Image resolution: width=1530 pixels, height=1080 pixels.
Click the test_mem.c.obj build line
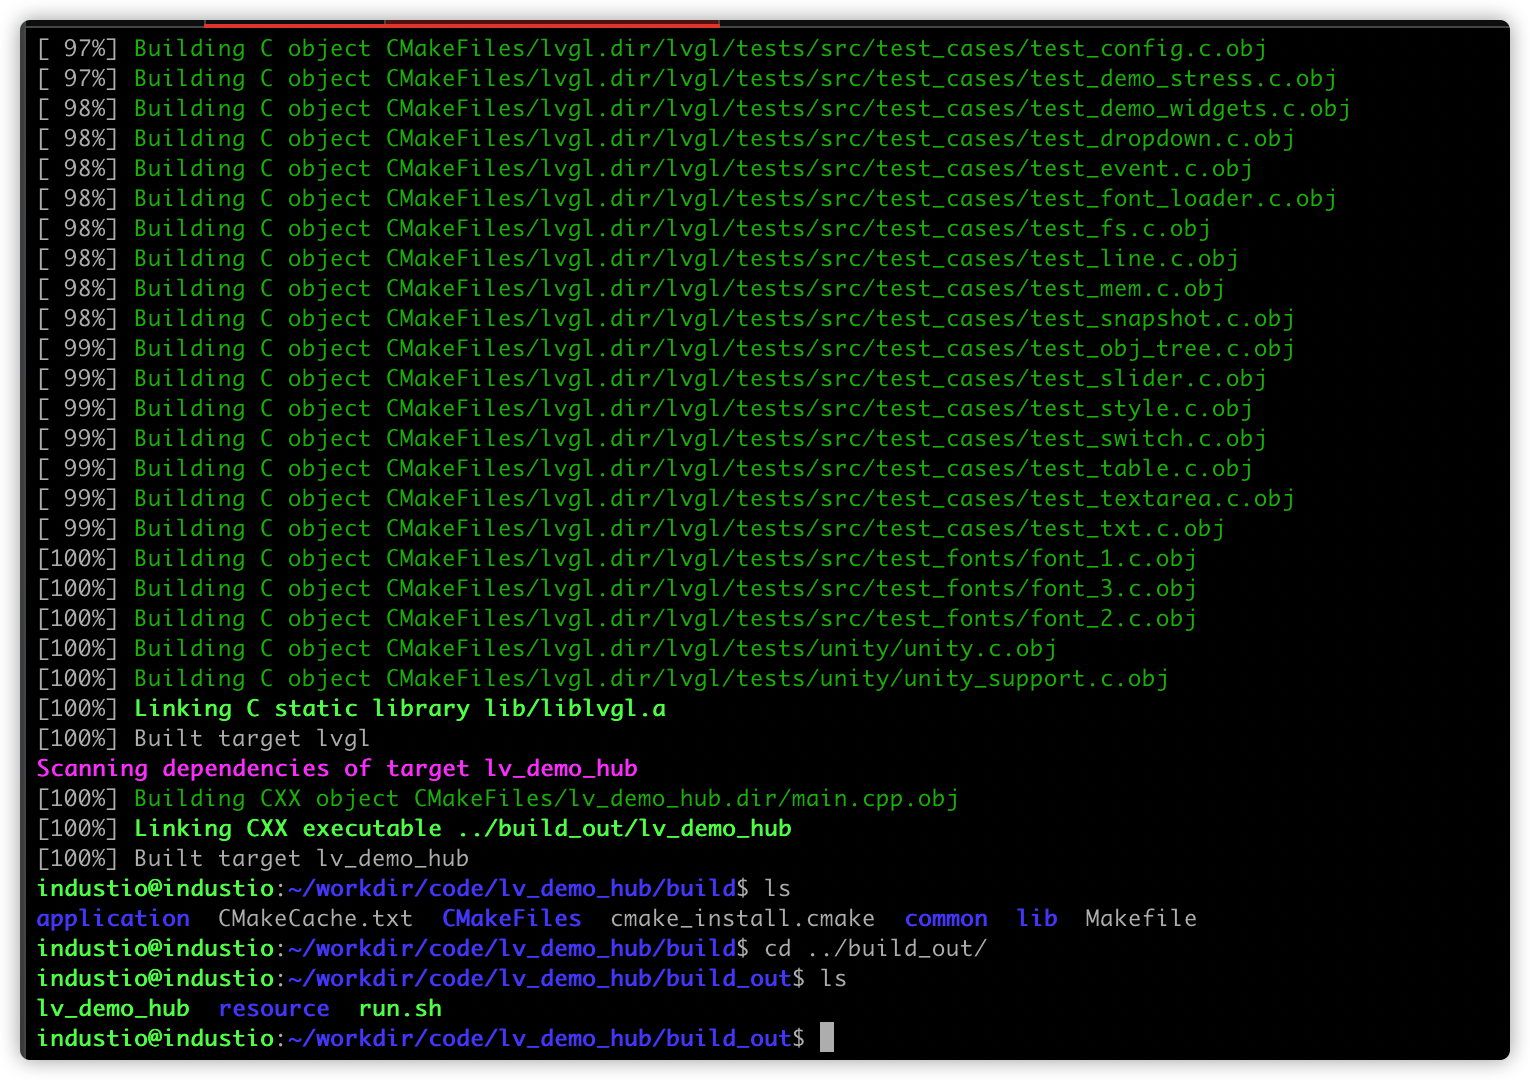point(631,288)
